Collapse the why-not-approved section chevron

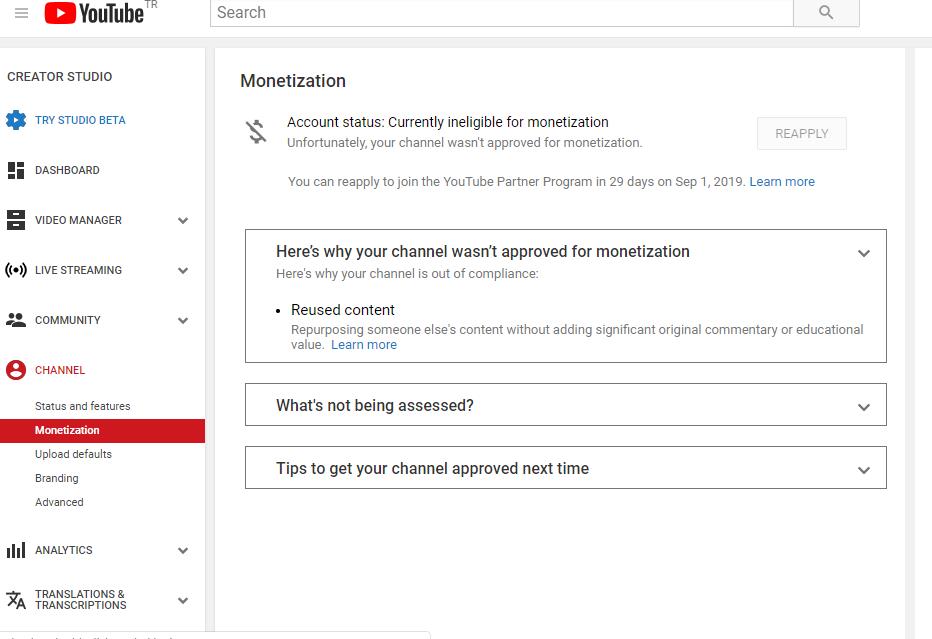(864, 253)
